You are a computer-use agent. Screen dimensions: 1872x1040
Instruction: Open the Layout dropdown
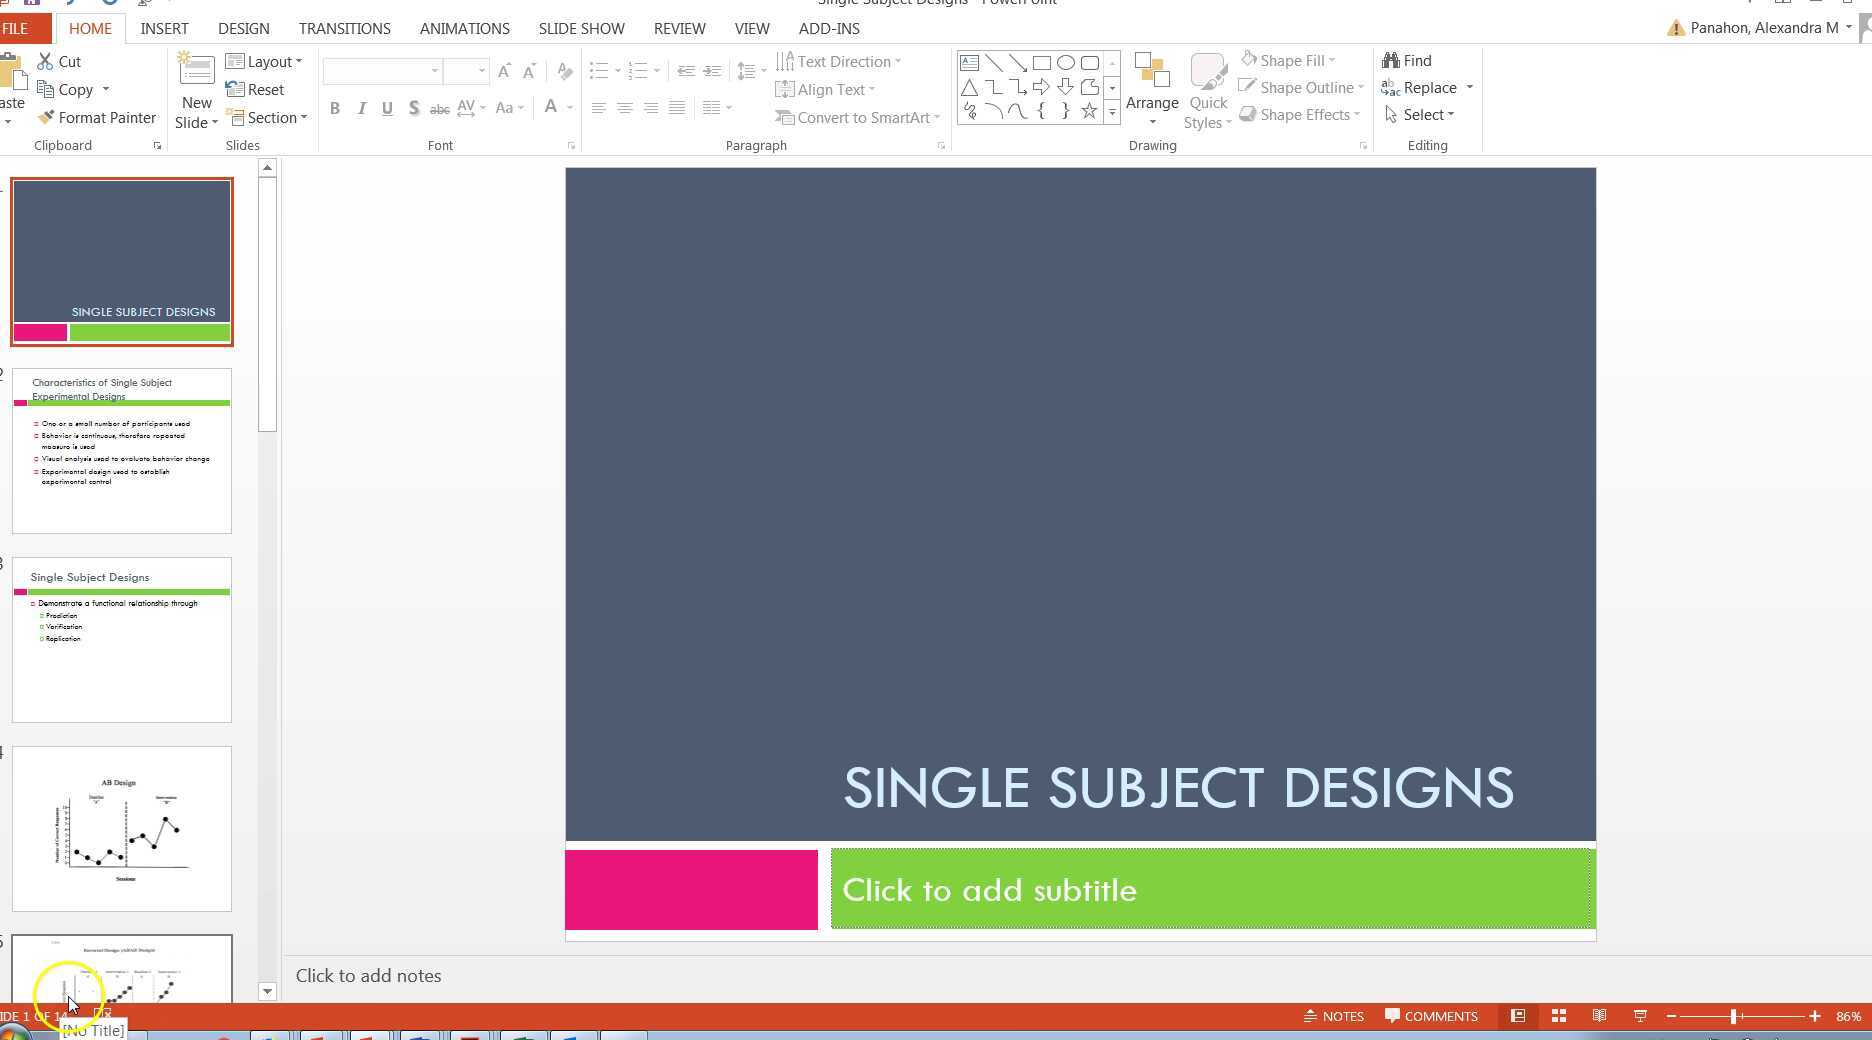(266, 61)
